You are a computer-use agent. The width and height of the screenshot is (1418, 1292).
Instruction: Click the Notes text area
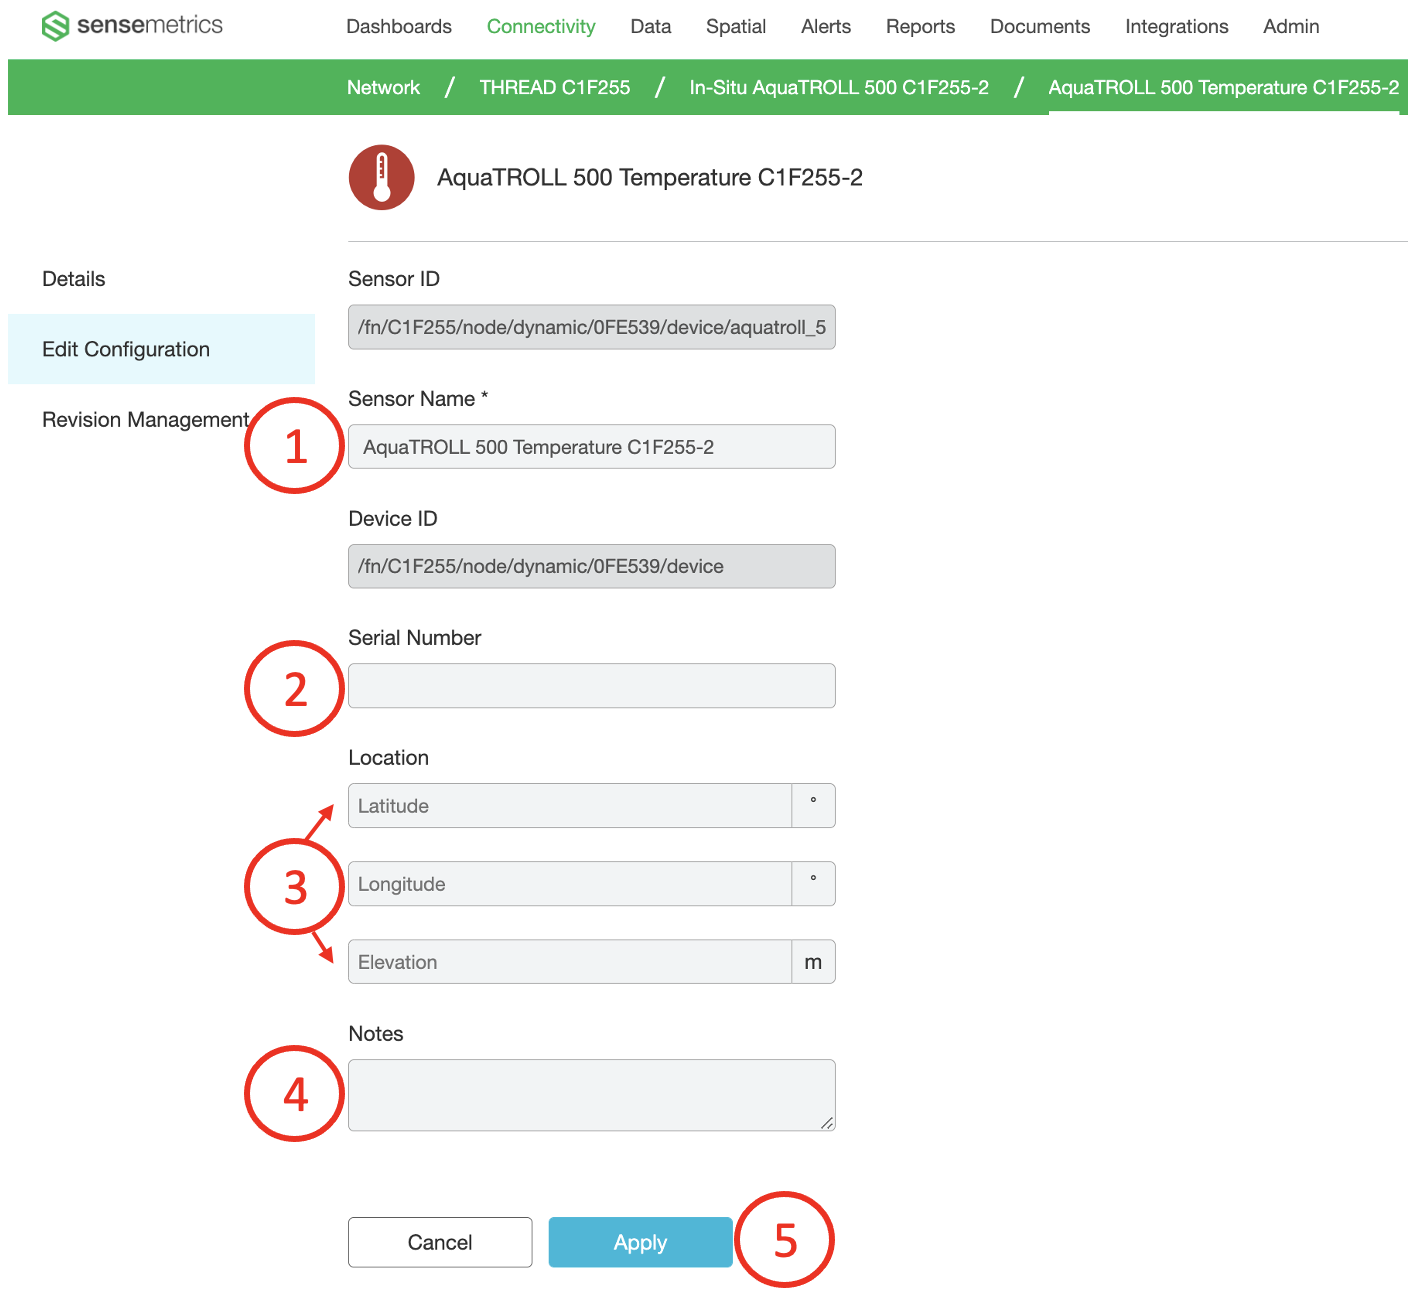pos(592,1095)
